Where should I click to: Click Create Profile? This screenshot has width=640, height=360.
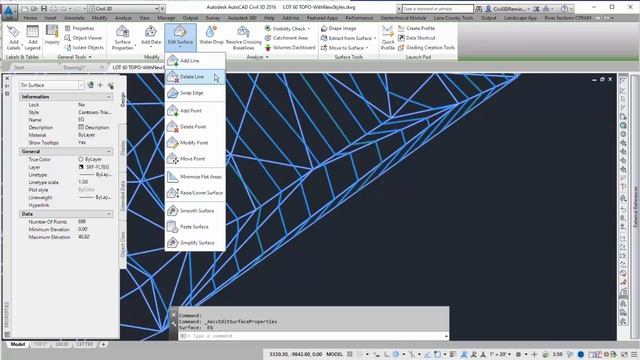pyautogui.click(x=417, y=28)
